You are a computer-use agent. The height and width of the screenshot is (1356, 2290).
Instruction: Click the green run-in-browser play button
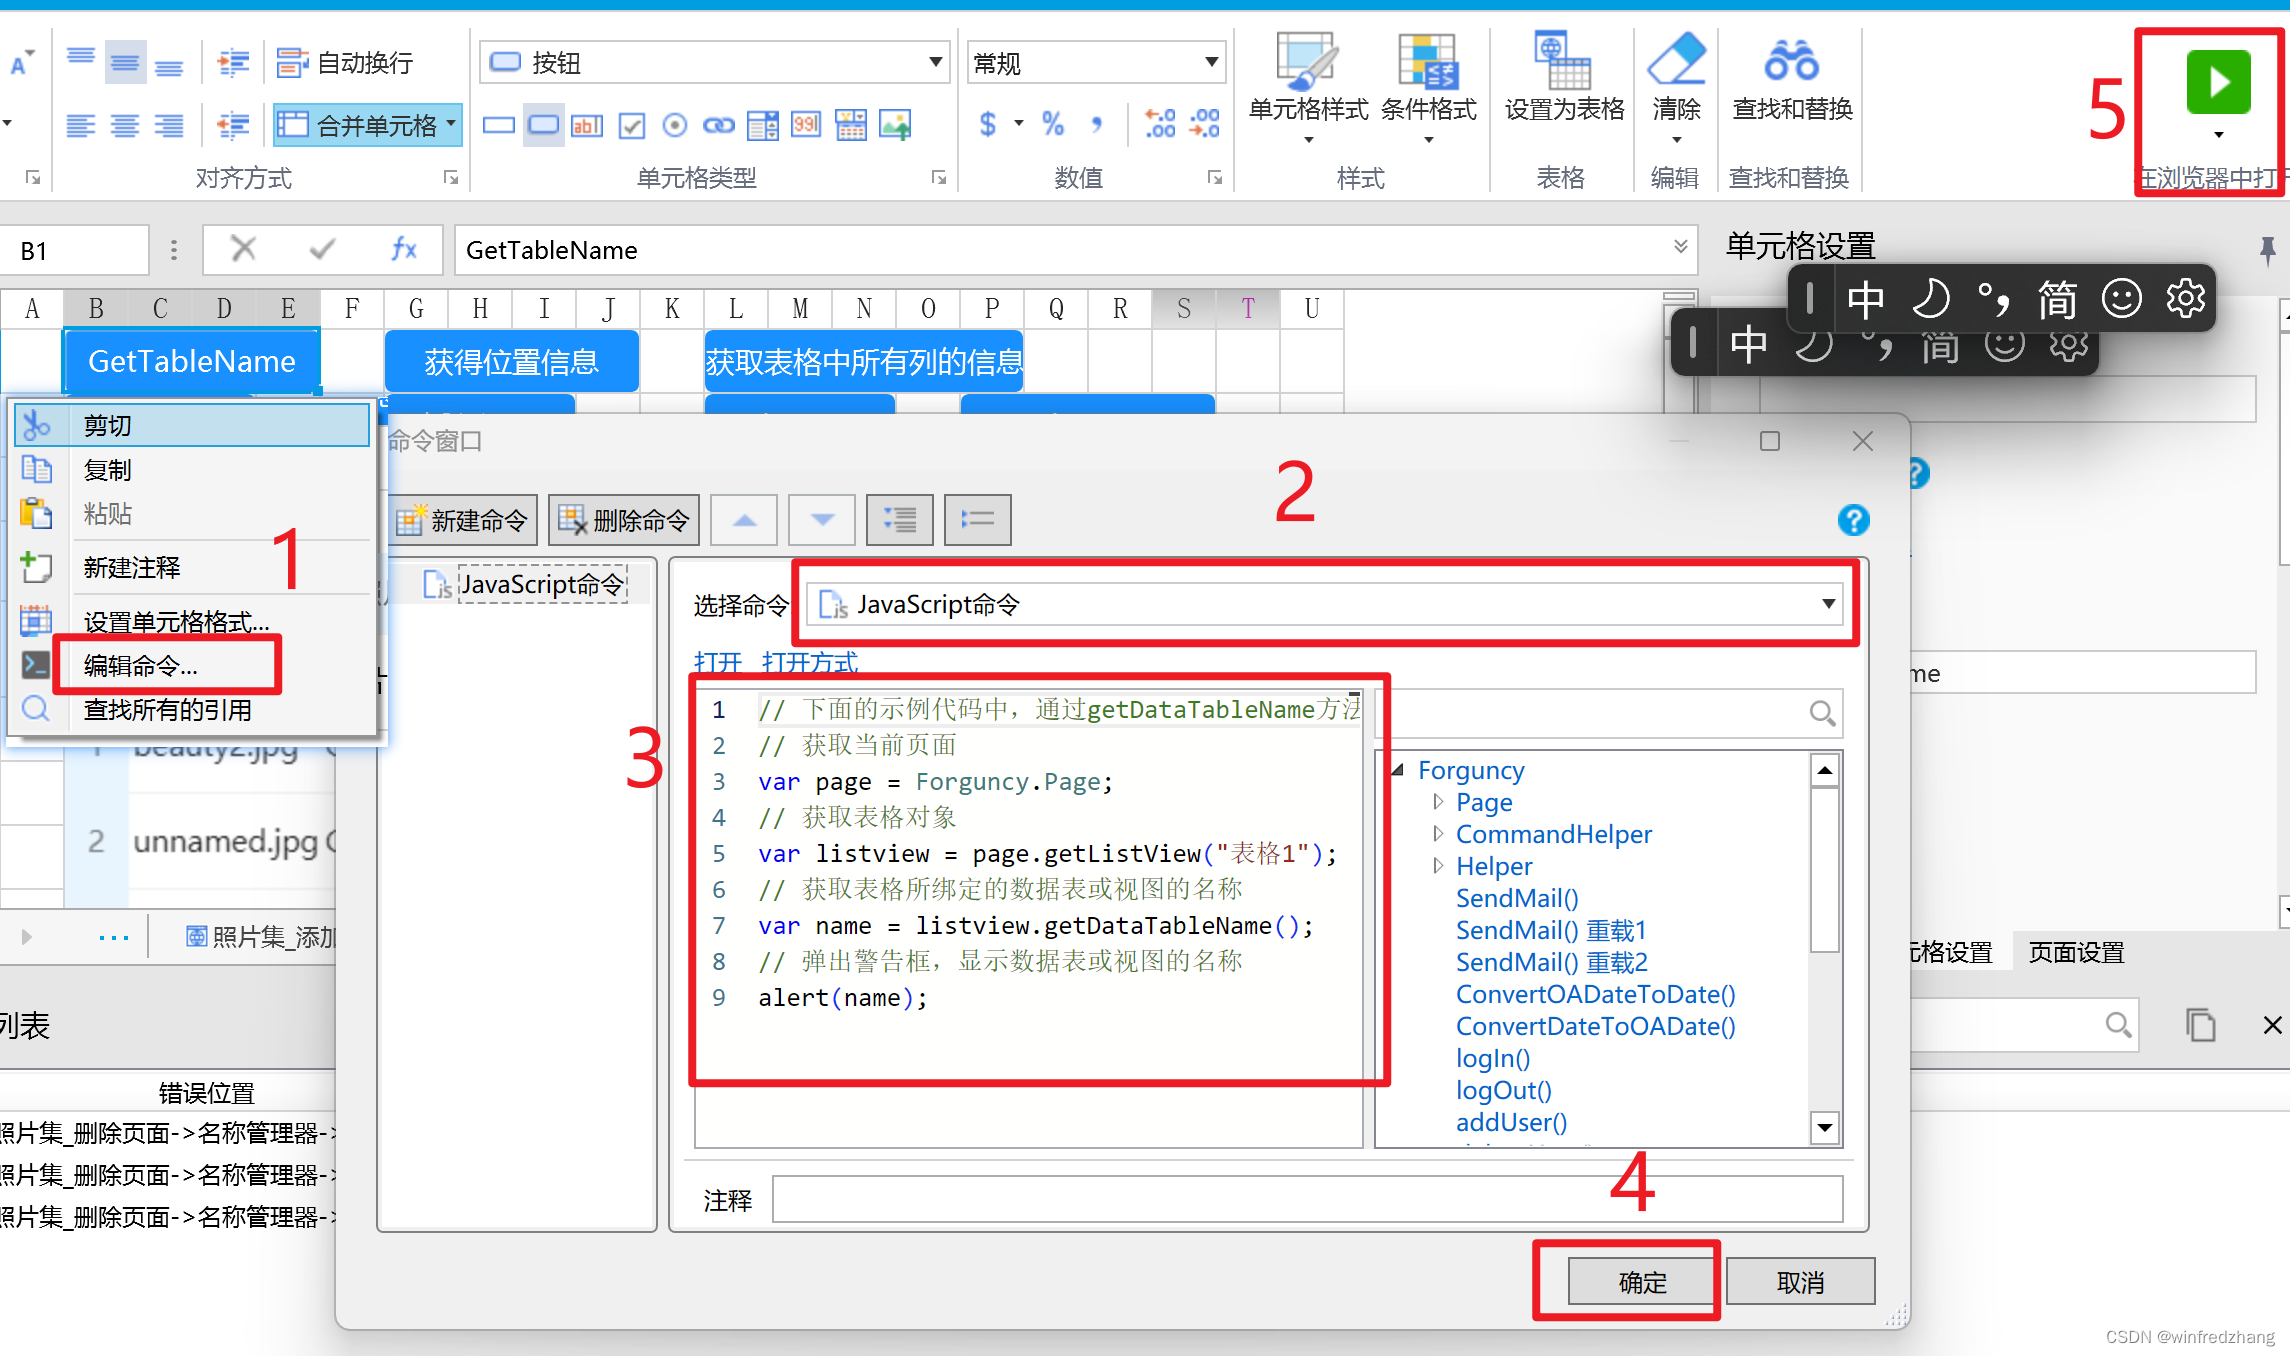coord(2217,82)
